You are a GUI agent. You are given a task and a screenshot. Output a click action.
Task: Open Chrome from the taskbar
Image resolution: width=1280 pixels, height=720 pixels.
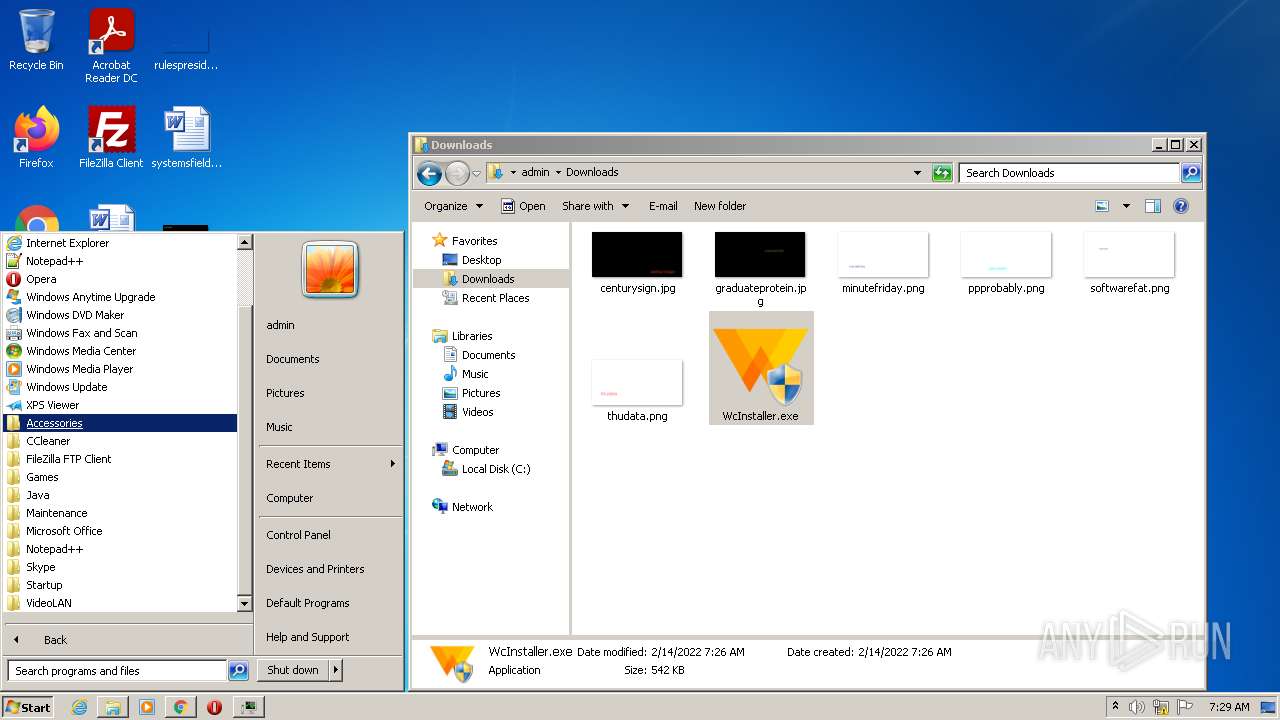tap(180, 707)
